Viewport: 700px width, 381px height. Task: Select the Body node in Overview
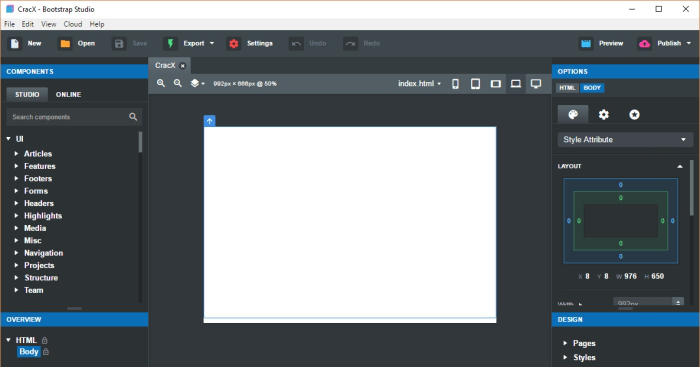29,352
